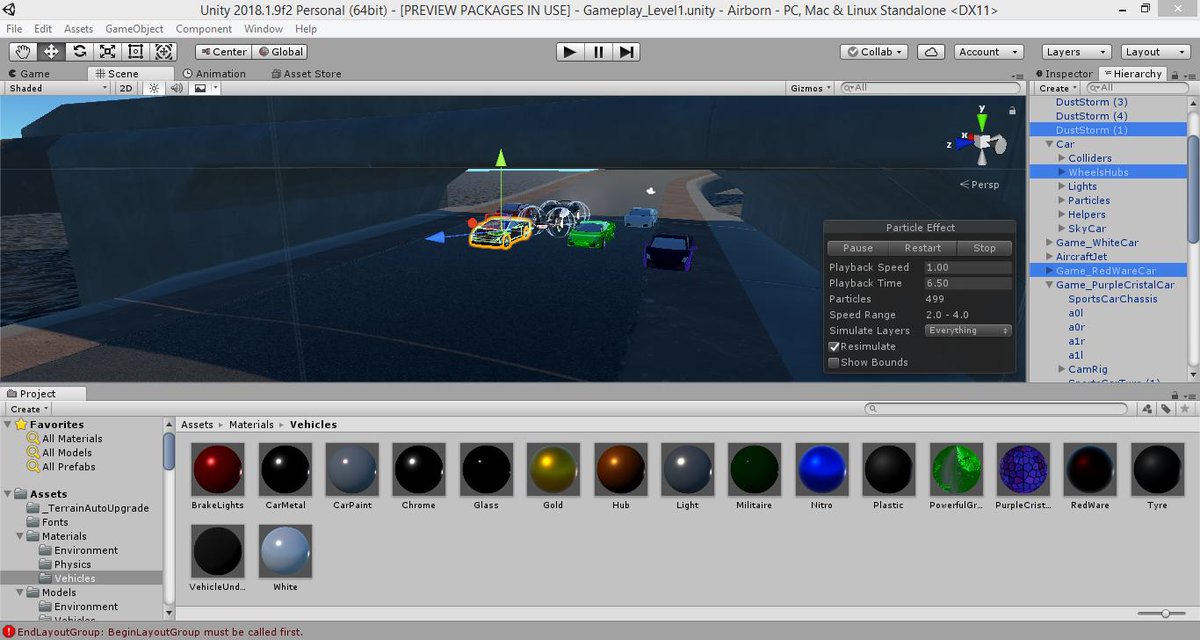This screenshot has height=640, width=1200.
Task: Open the Layout dropdown
Action: point(1154,52)
